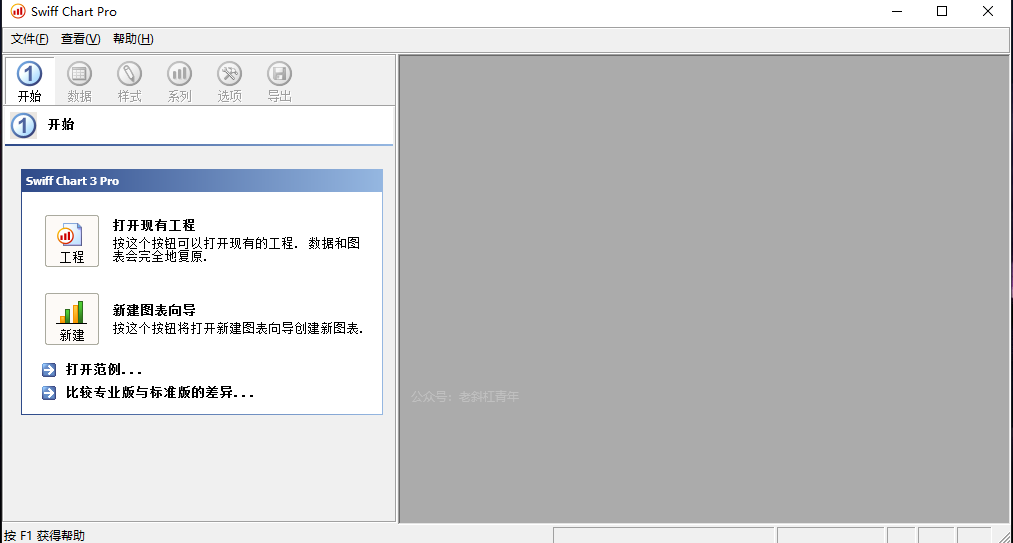Click the 新建 new chart wizard button
The height and width of the screenshot is (543, 1013).
[x=72, y=319]
